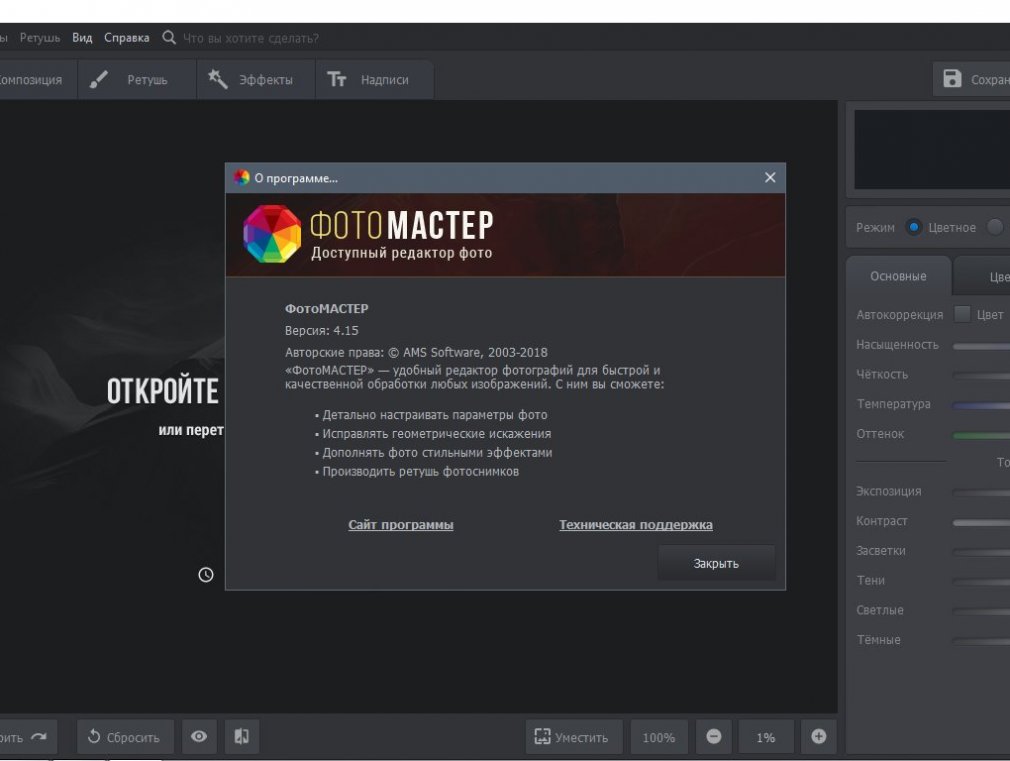The image size is (1010, 761).
Task: Open the Эффекты tab with the magic wand icon
Action: [x=256, y=80]
